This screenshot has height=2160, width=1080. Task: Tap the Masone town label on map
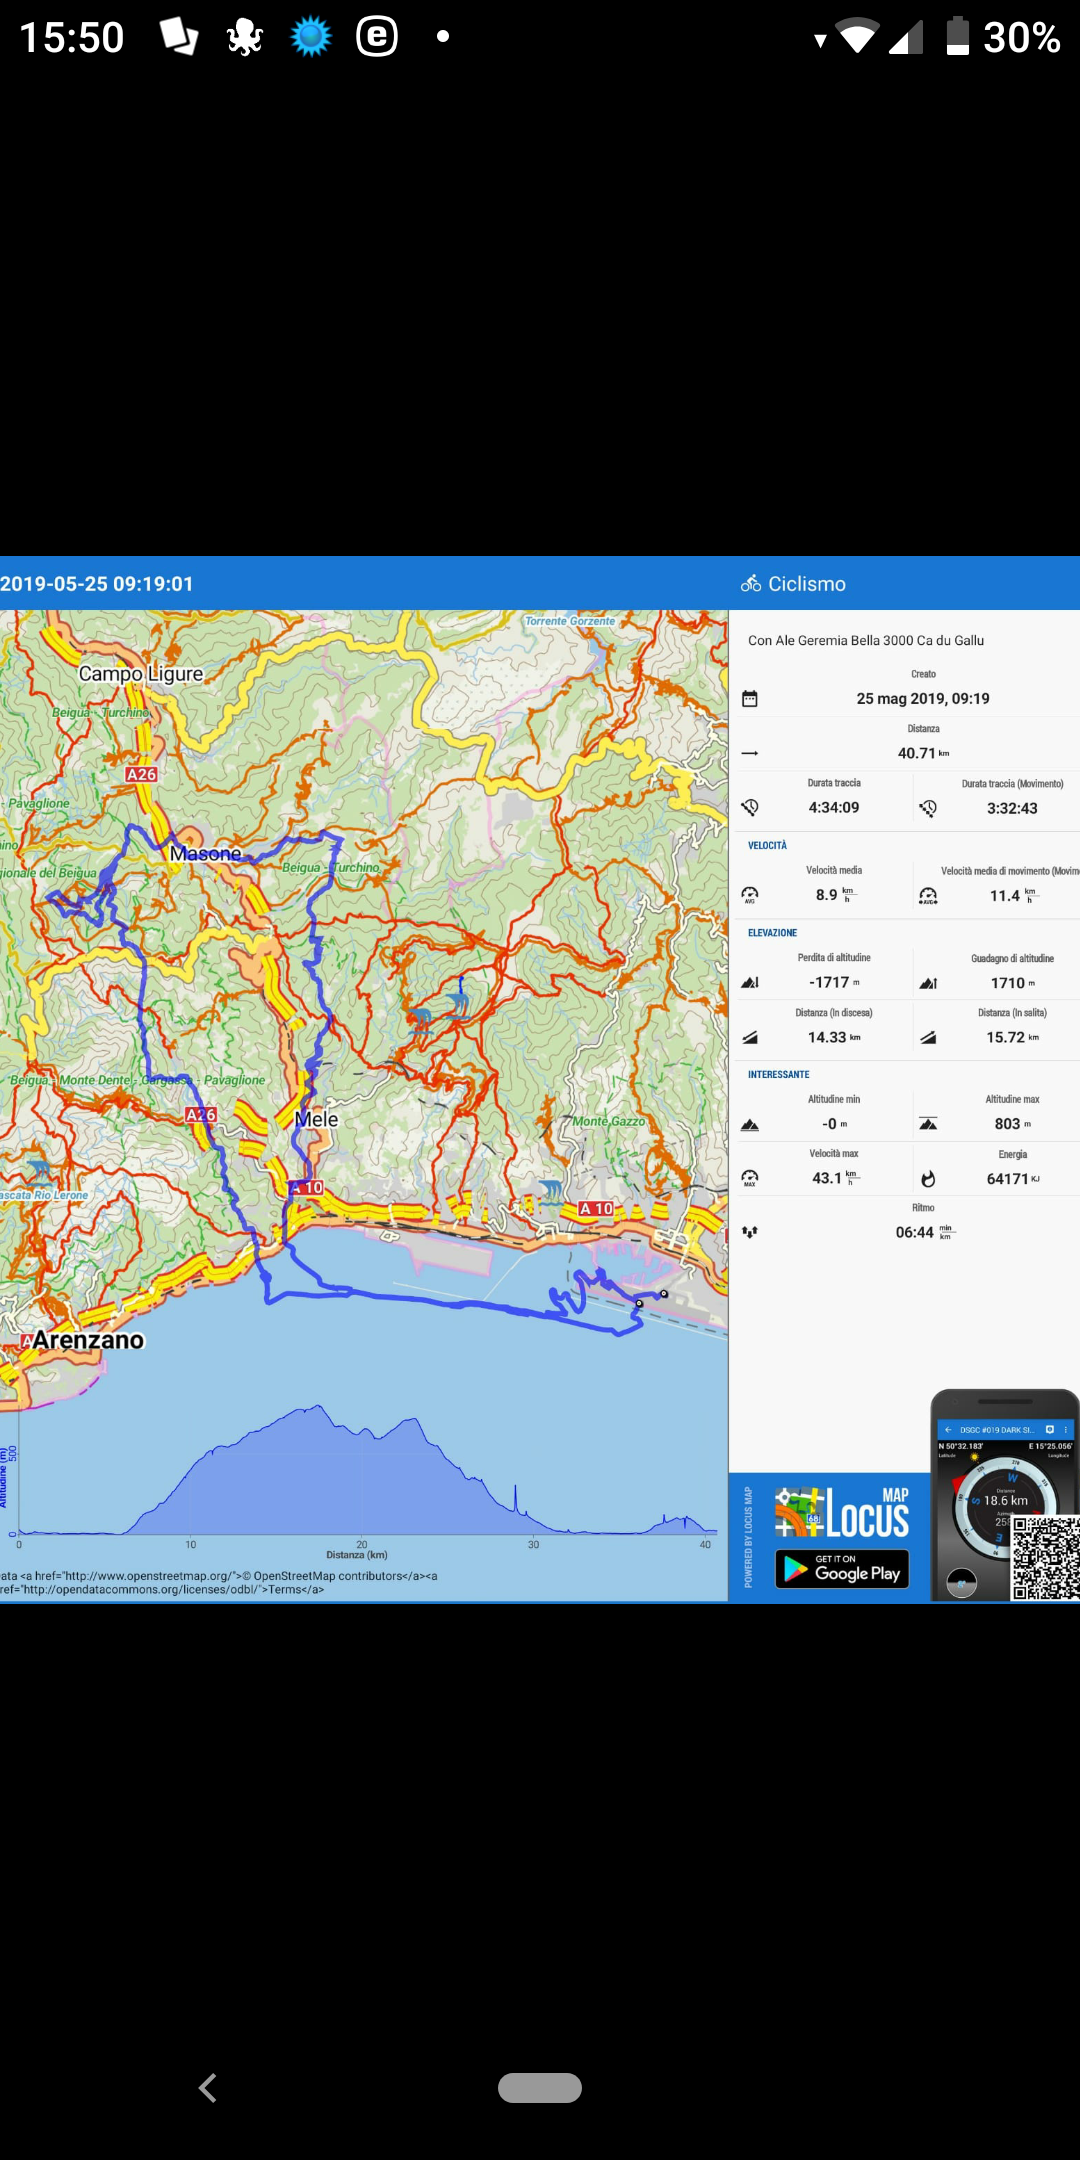pos(205,854)
